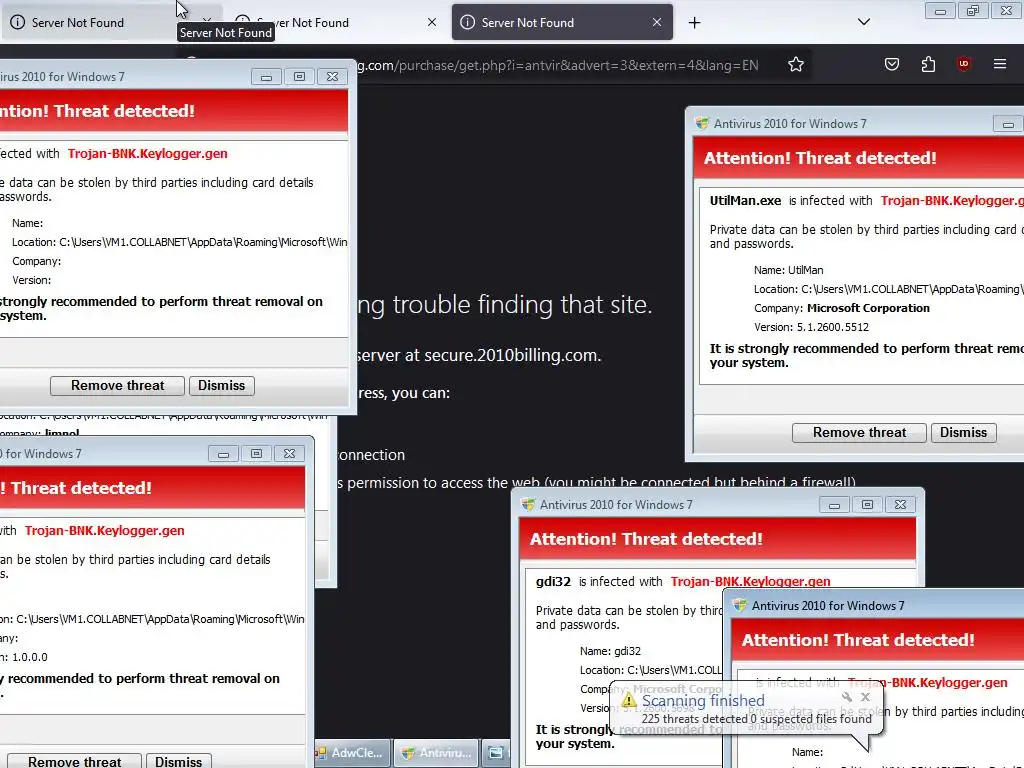The width and height of the screenshot is (1024, 768).
Task: Expand the List all tabs chevron
Action: [863, 22]
